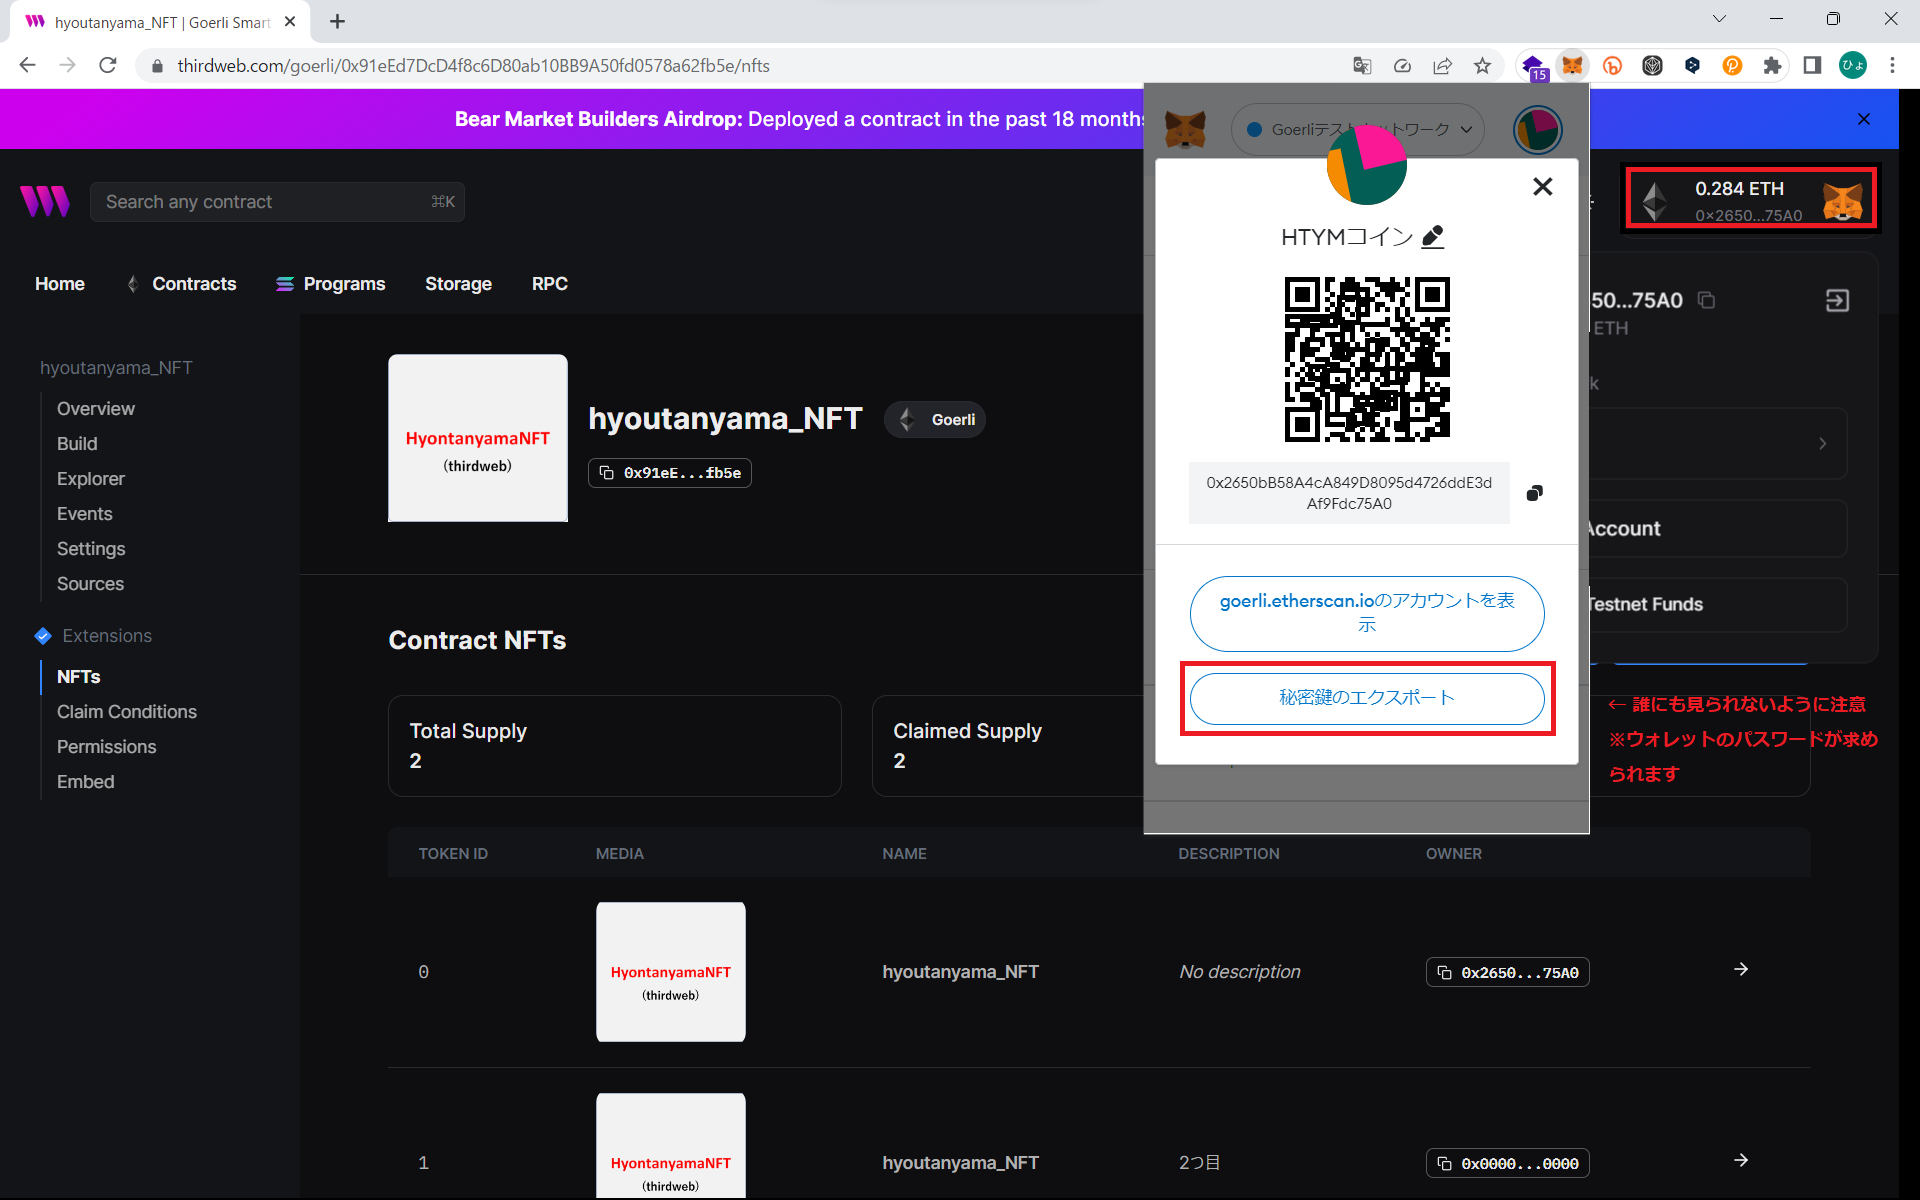The width and height of the screenshot is (1920, 1200).
Task: Click the MetaMask account avatar circle
Action: (x=1537, y=130)
